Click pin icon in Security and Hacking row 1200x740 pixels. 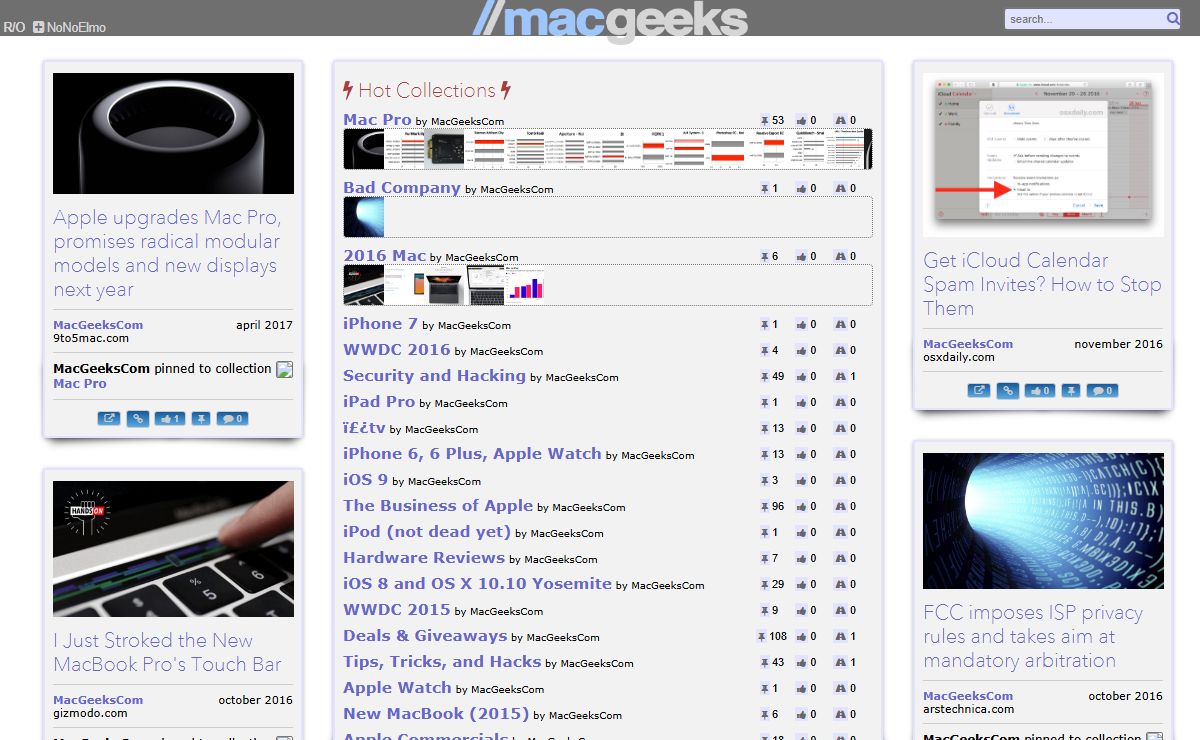(x=765, y=376)
